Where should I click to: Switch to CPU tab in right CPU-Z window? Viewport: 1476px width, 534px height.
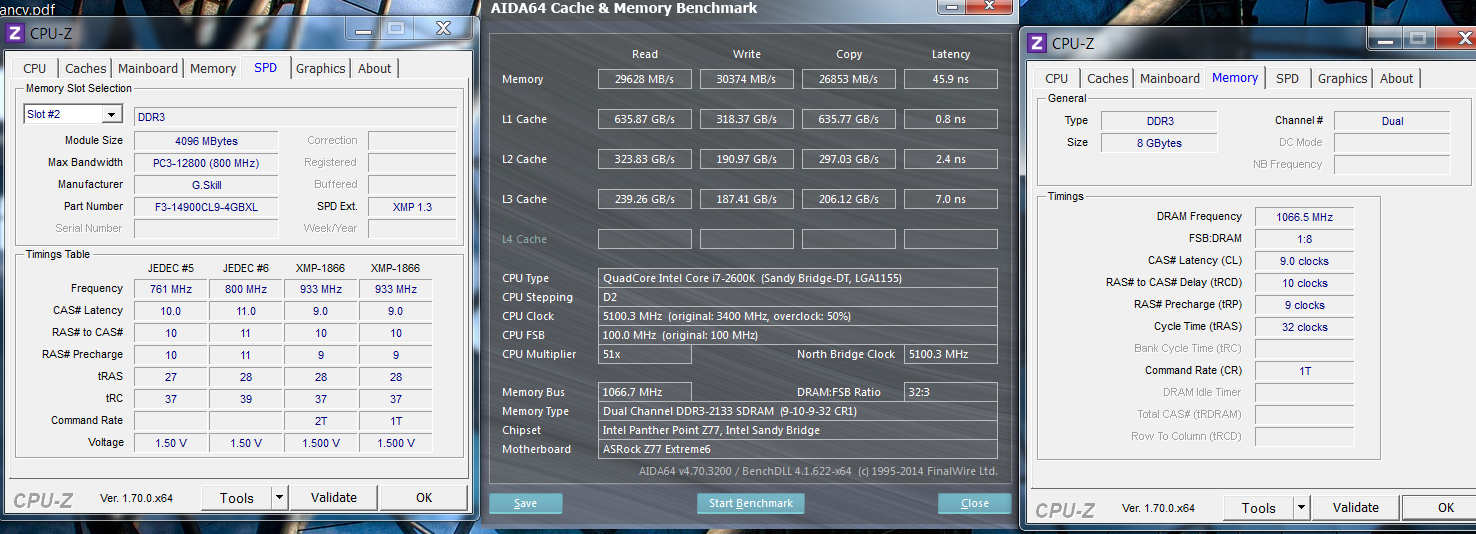(1057, 78)
